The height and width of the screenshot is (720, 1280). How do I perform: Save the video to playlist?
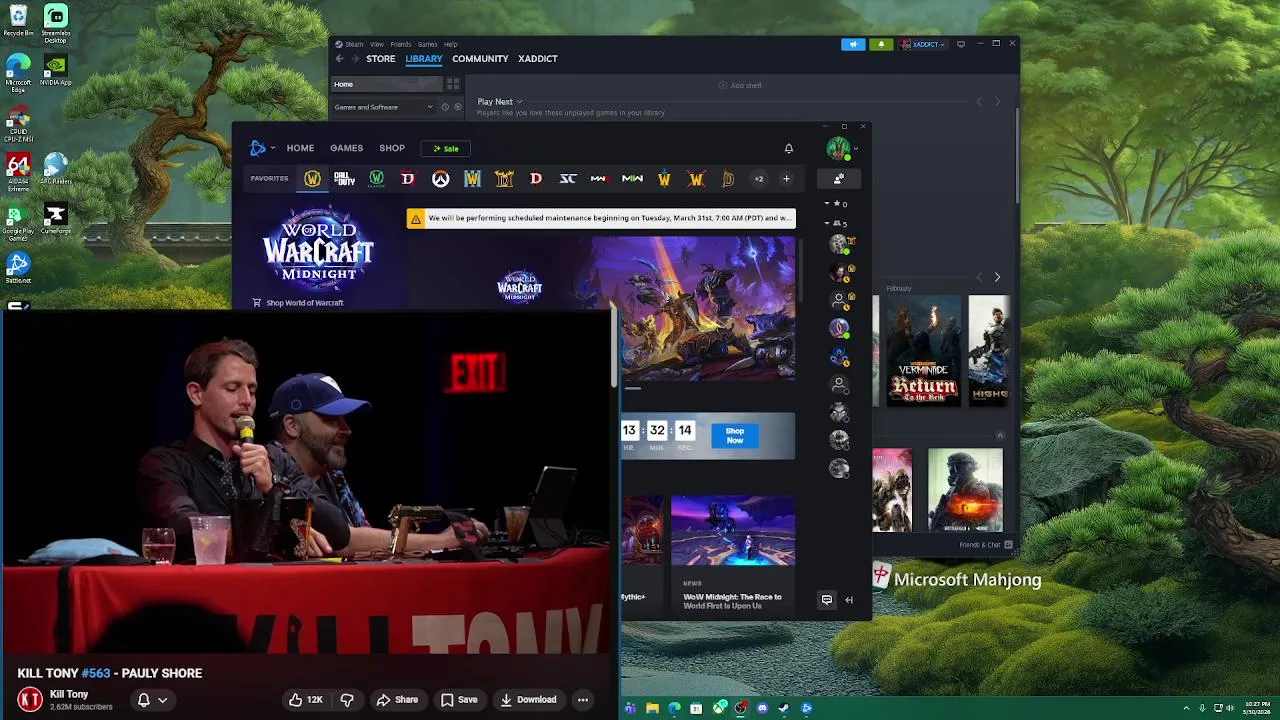pyautogui.click(x=459, y=700)
